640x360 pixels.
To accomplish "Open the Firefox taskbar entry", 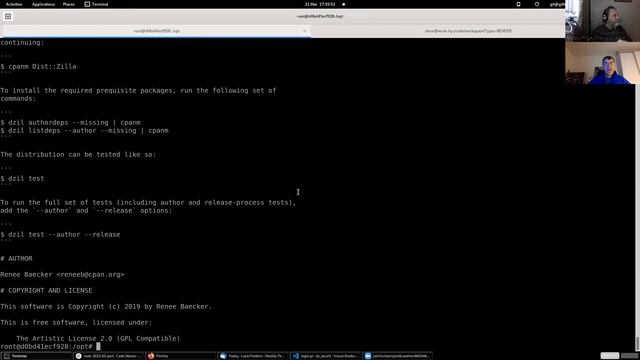I will pyautogui.click(x=180, y=356).
